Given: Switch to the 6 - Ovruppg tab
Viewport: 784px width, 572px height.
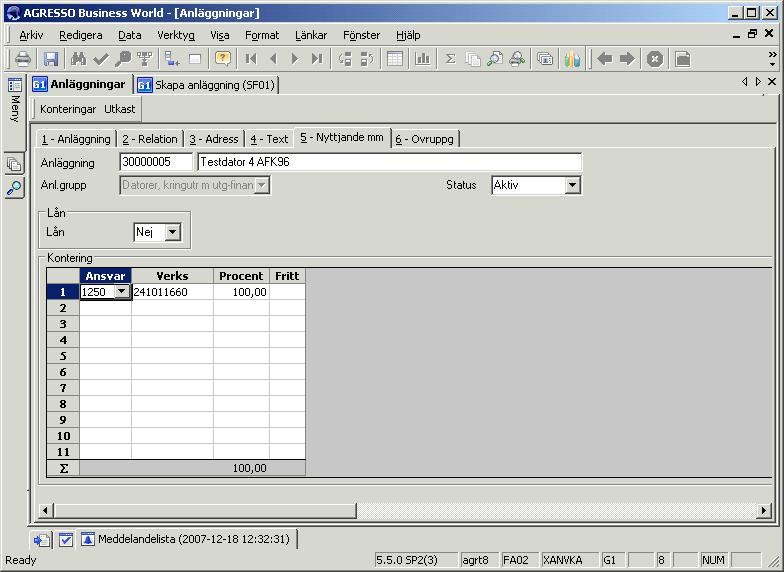Looking at the screenshot, I should 424,139.
